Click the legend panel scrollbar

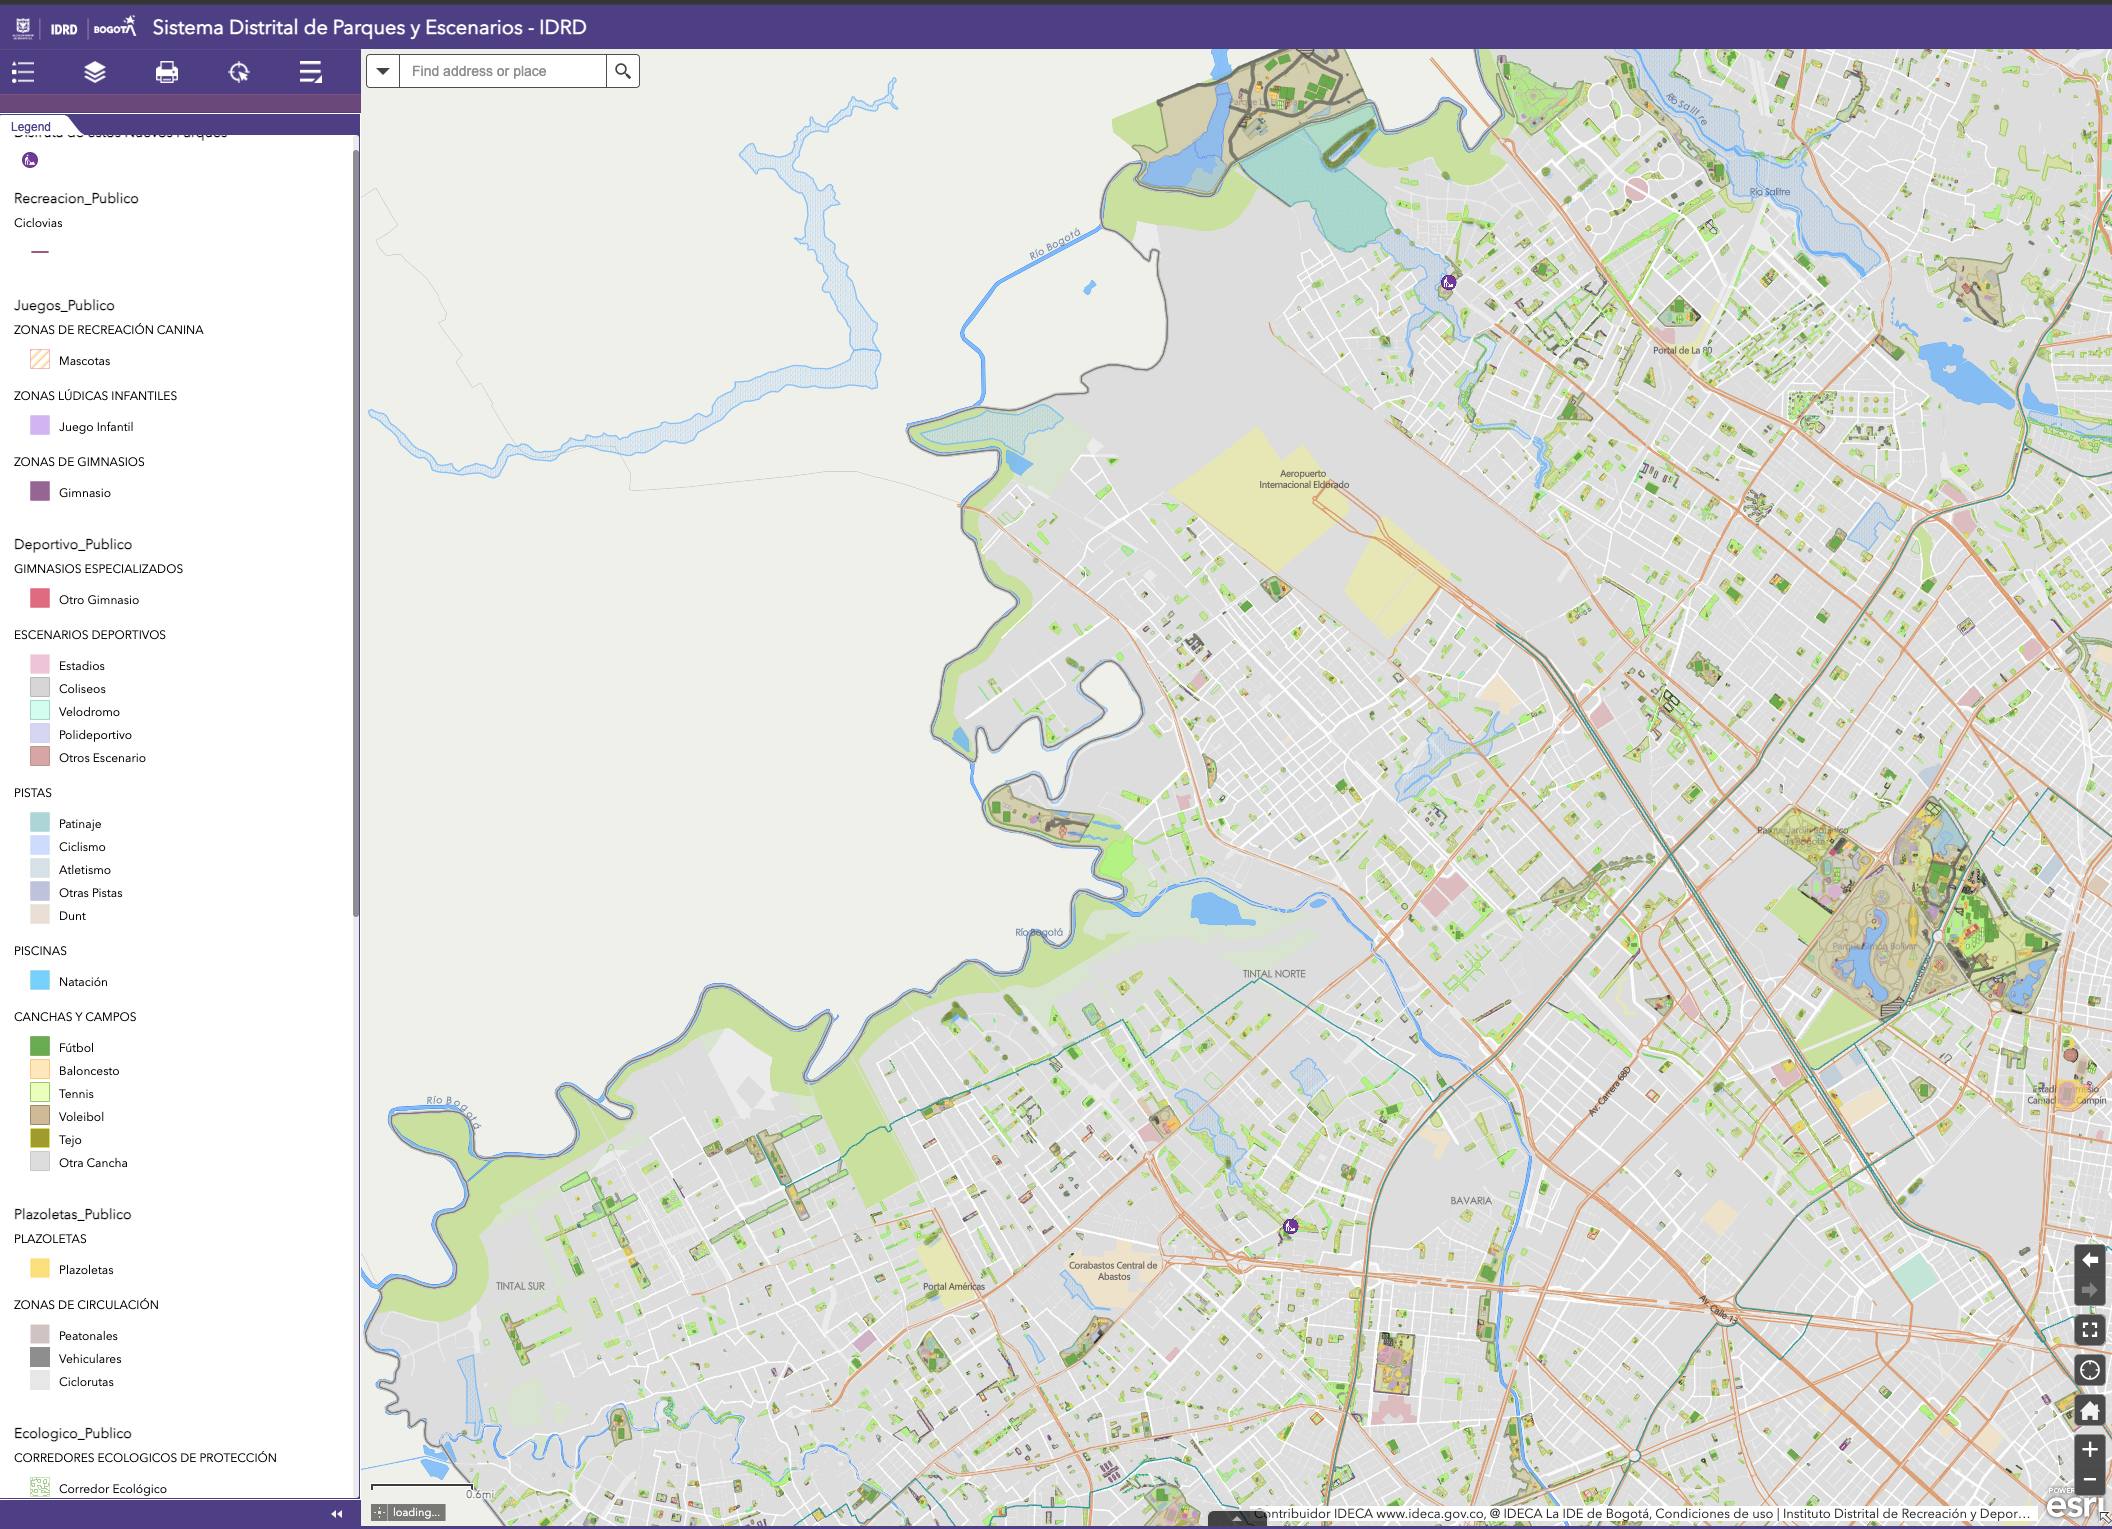[x=355, y=533]
